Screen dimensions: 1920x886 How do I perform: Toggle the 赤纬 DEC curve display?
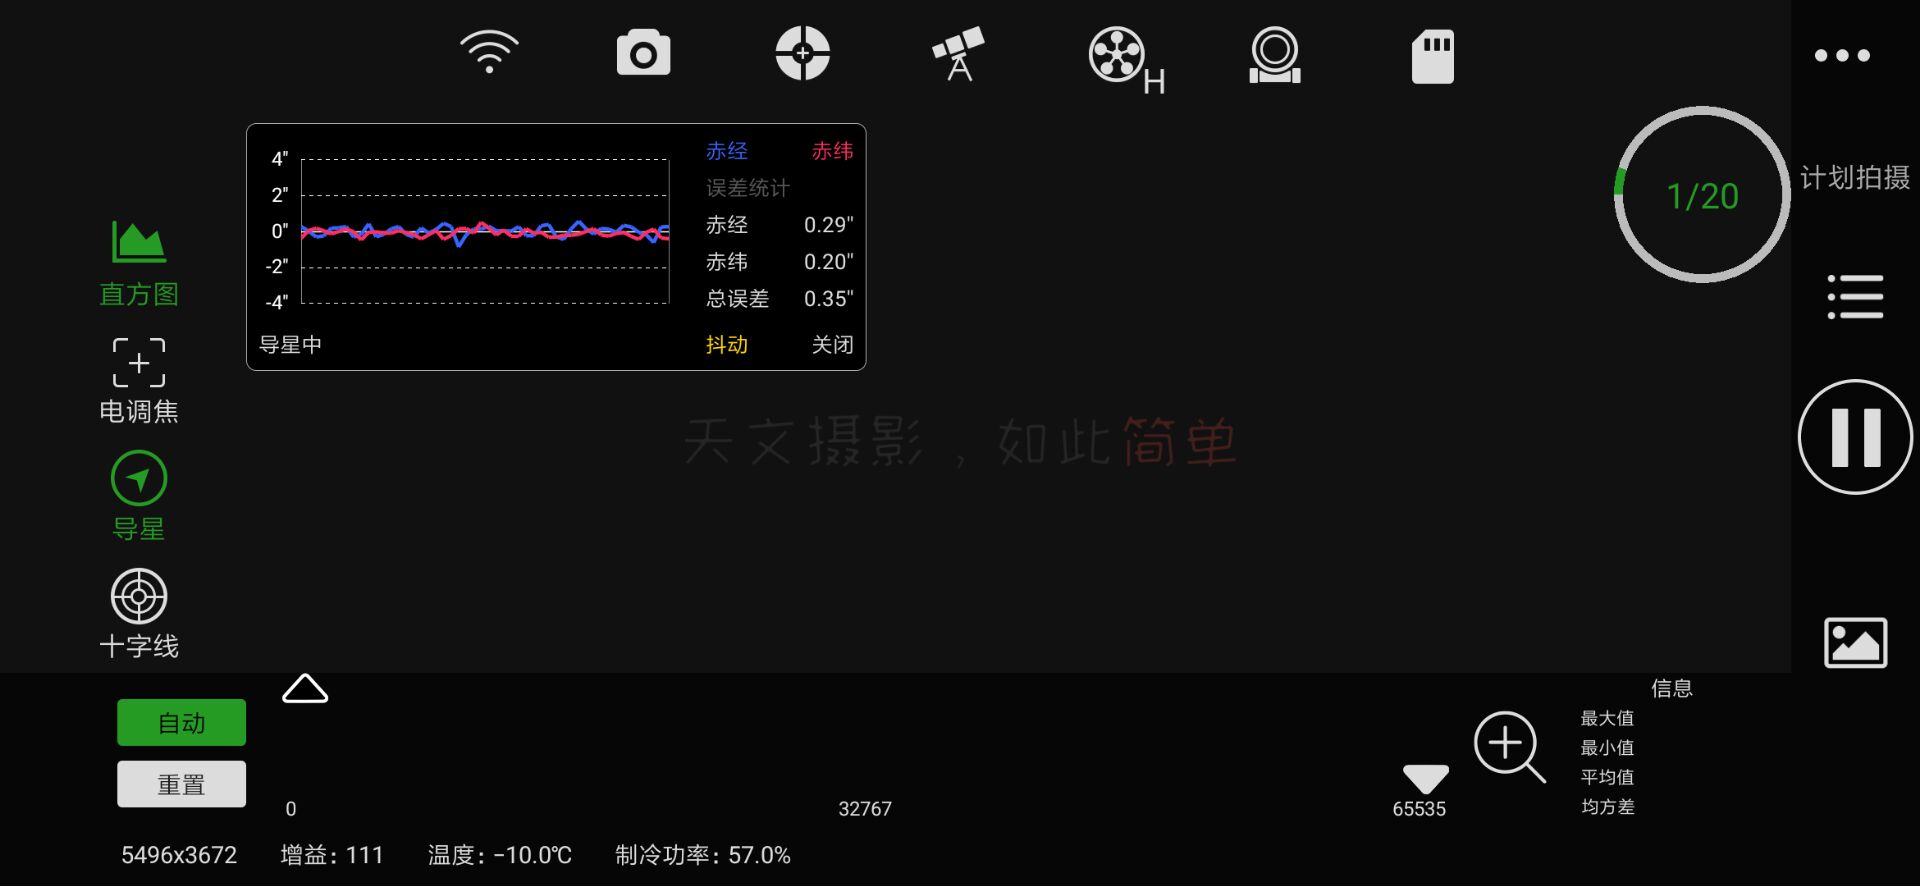tap(832, 151)
